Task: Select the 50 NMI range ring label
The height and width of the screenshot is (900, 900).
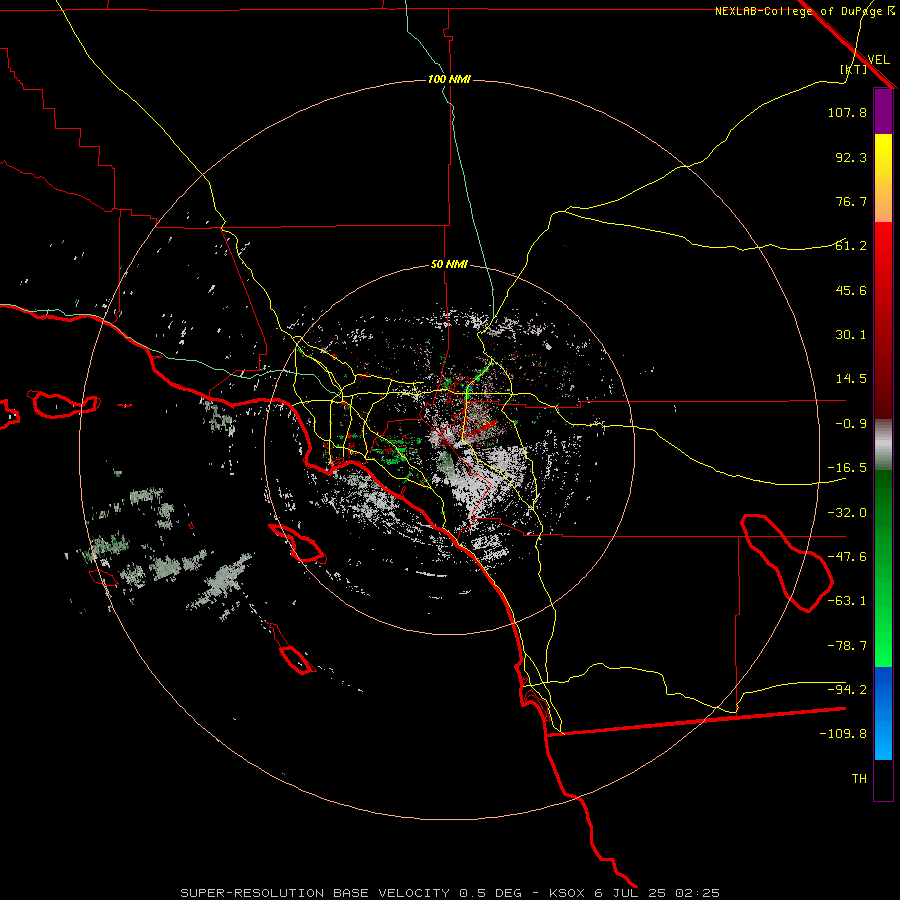Action: point(449,264)
